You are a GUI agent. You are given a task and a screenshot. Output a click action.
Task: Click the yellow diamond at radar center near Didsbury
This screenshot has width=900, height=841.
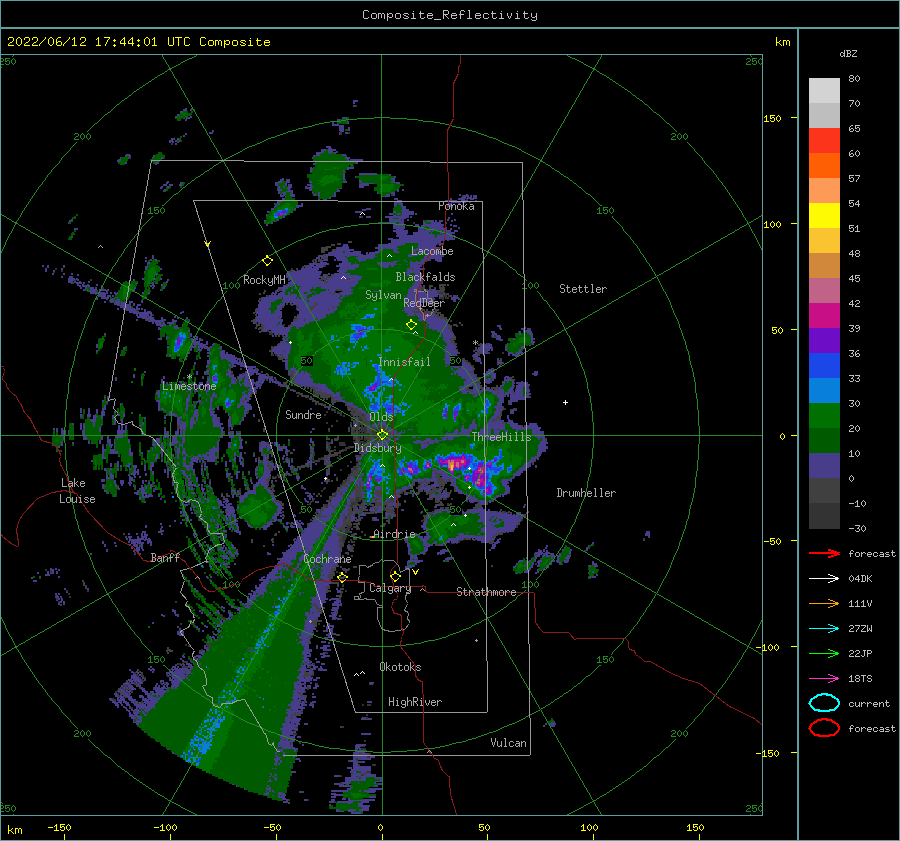382,435
